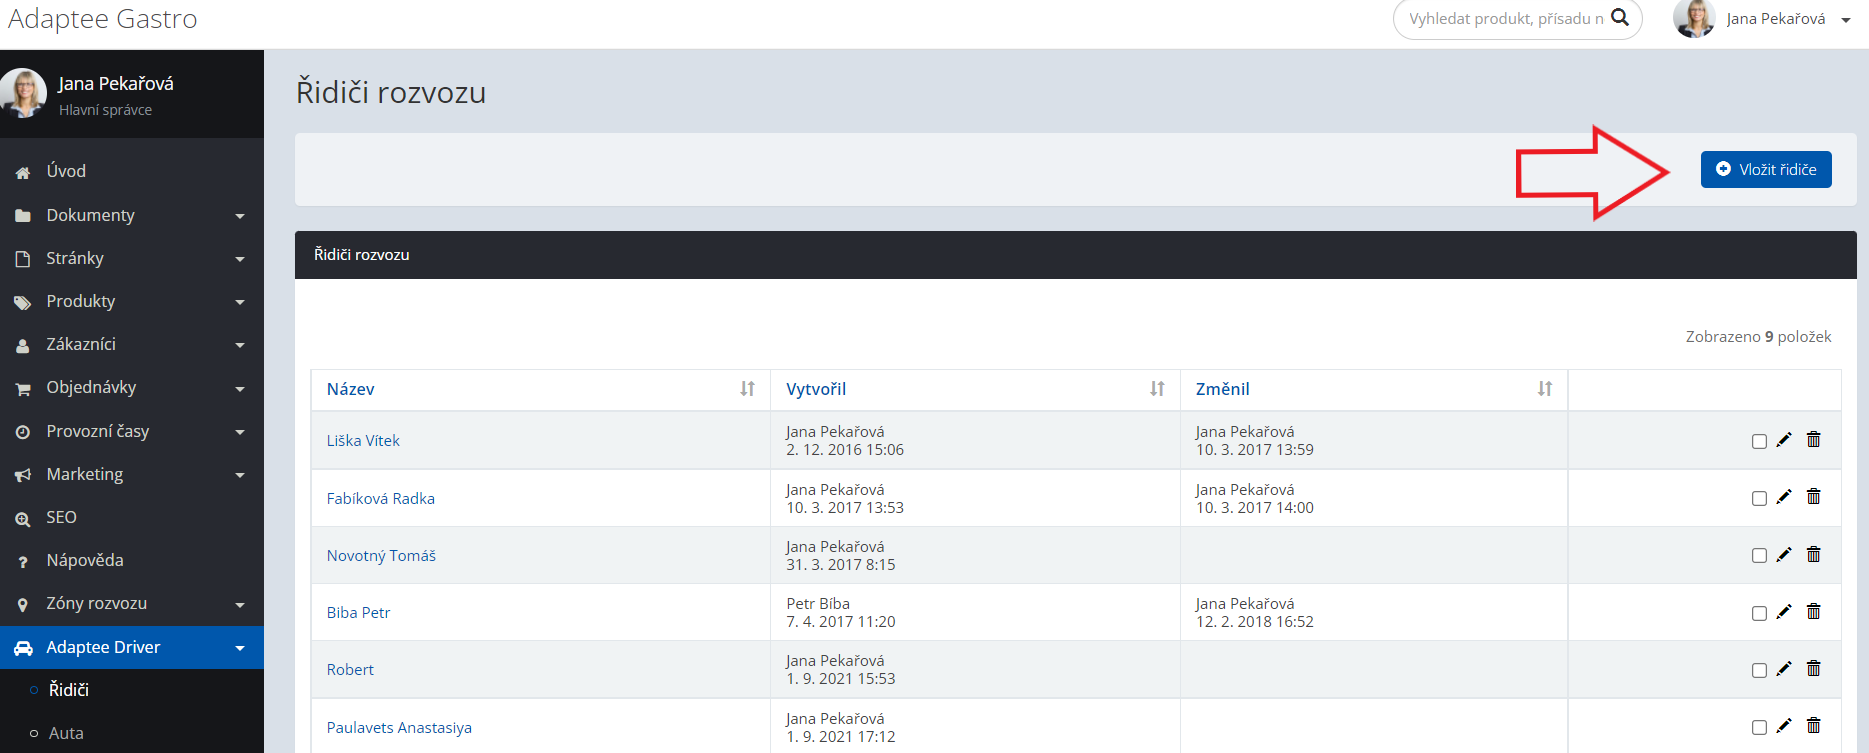This screenshot has width=1869, height=753.
Task: Open the Nápověda menu item
Action: (x=132, y=560)
